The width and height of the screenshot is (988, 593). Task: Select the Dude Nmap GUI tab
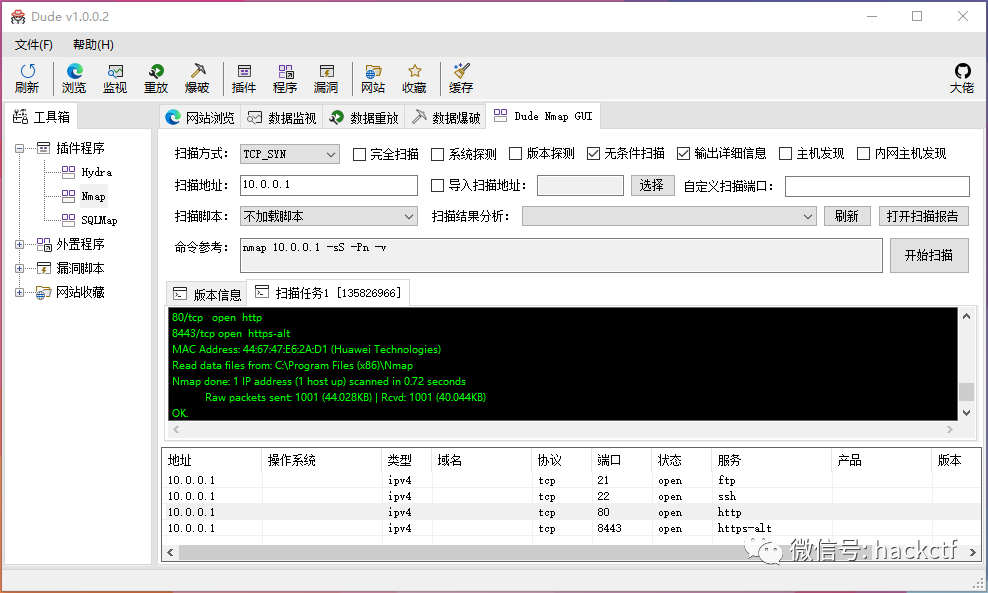543,116
